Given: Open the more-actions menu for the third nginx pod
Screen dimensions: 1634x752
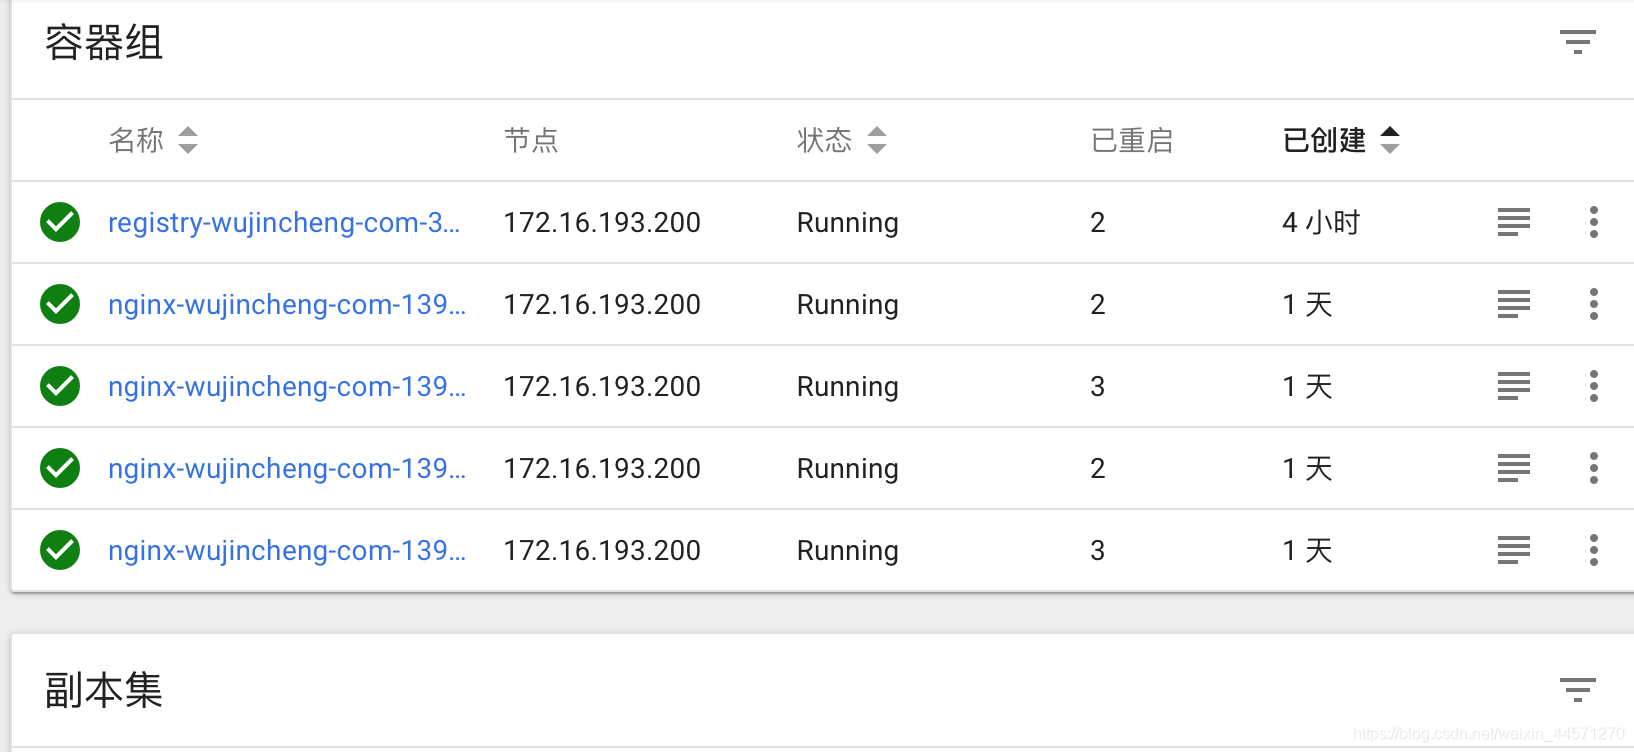Looking at the screenshot, I should click(1594, 468).
